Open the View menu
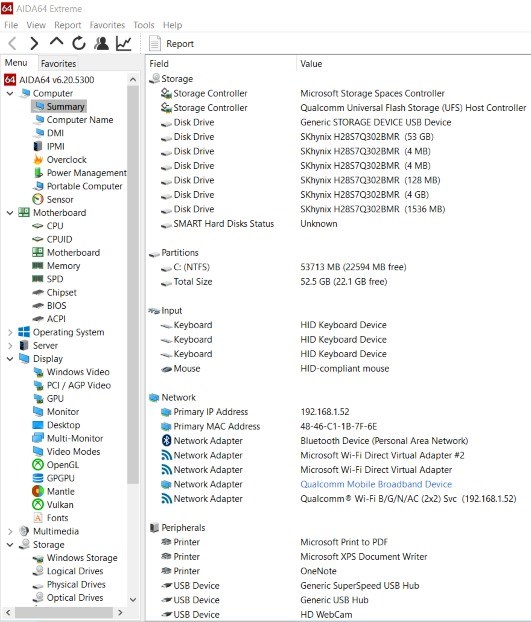The image size is (531, 622). (x=36, y=25)
